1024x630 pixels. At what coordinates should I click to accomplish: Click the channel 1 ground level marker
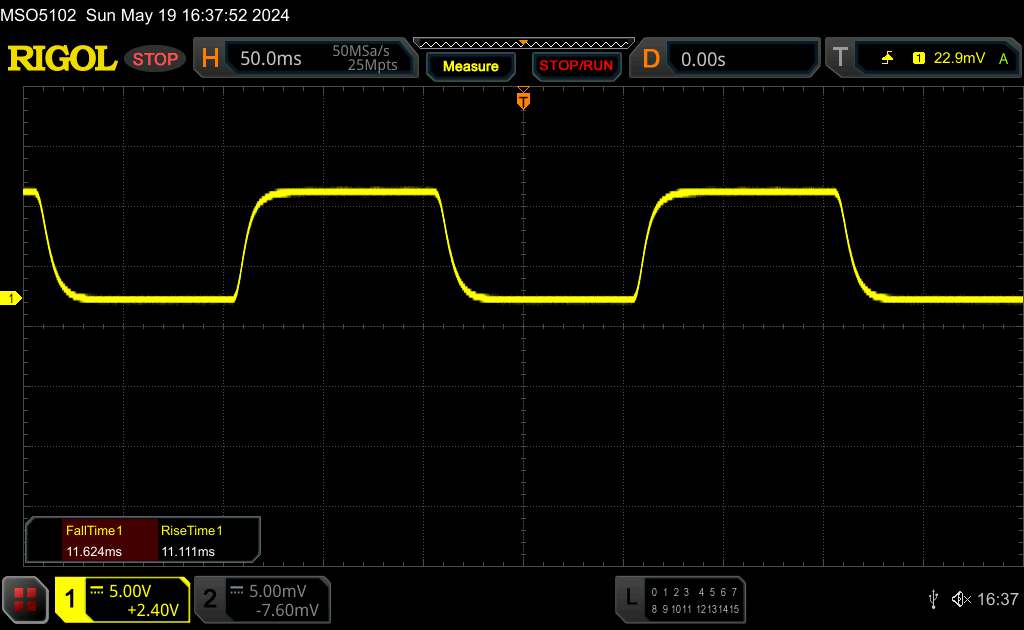click(x=10, y=298)
